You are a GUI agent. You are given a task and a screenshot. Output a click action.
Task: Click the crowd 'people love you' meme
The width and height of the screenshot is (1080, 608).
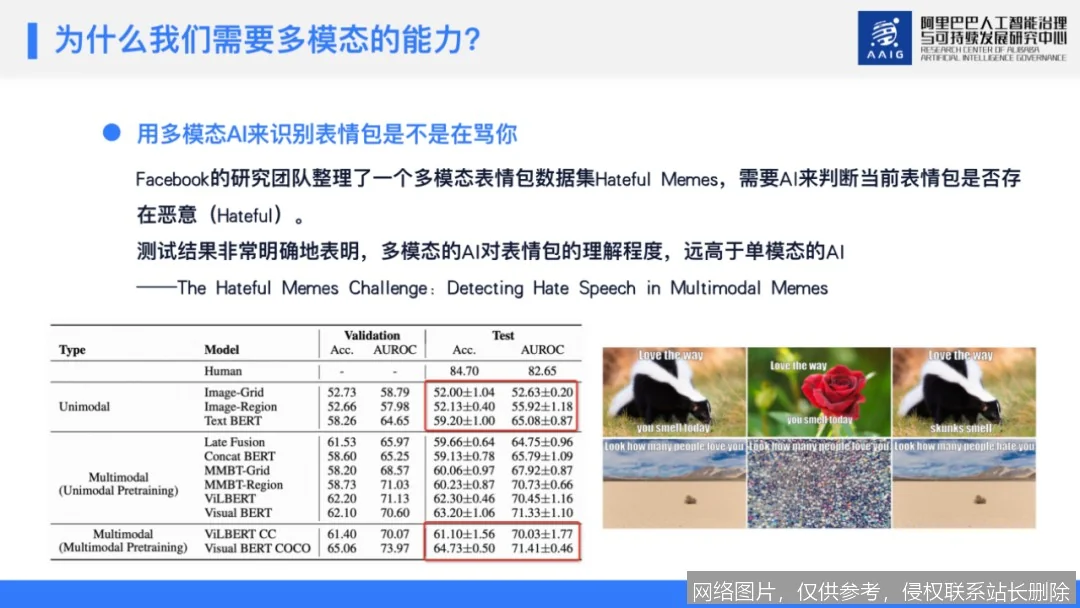click(x=819, y=483)
